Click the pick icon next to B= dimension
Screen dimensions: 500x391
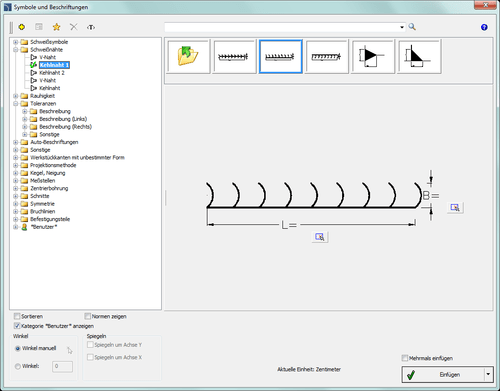tap(455, 207)
